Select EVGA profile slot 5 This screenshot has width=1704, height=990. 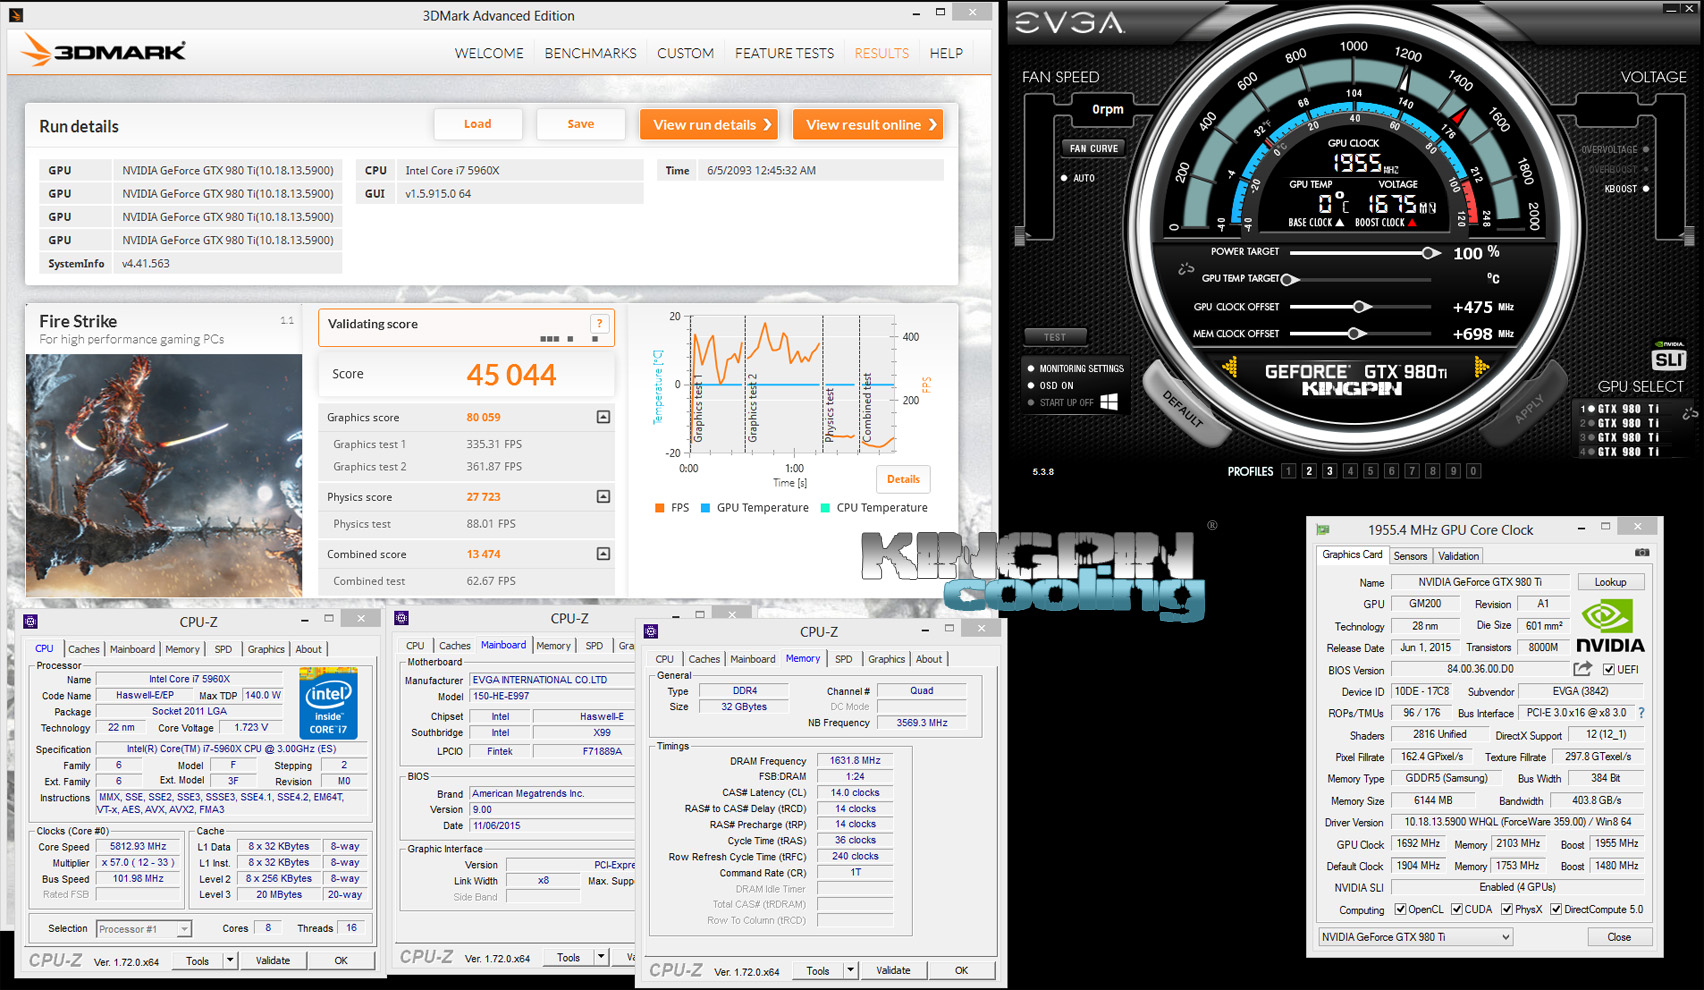[x=1370, y=471]
